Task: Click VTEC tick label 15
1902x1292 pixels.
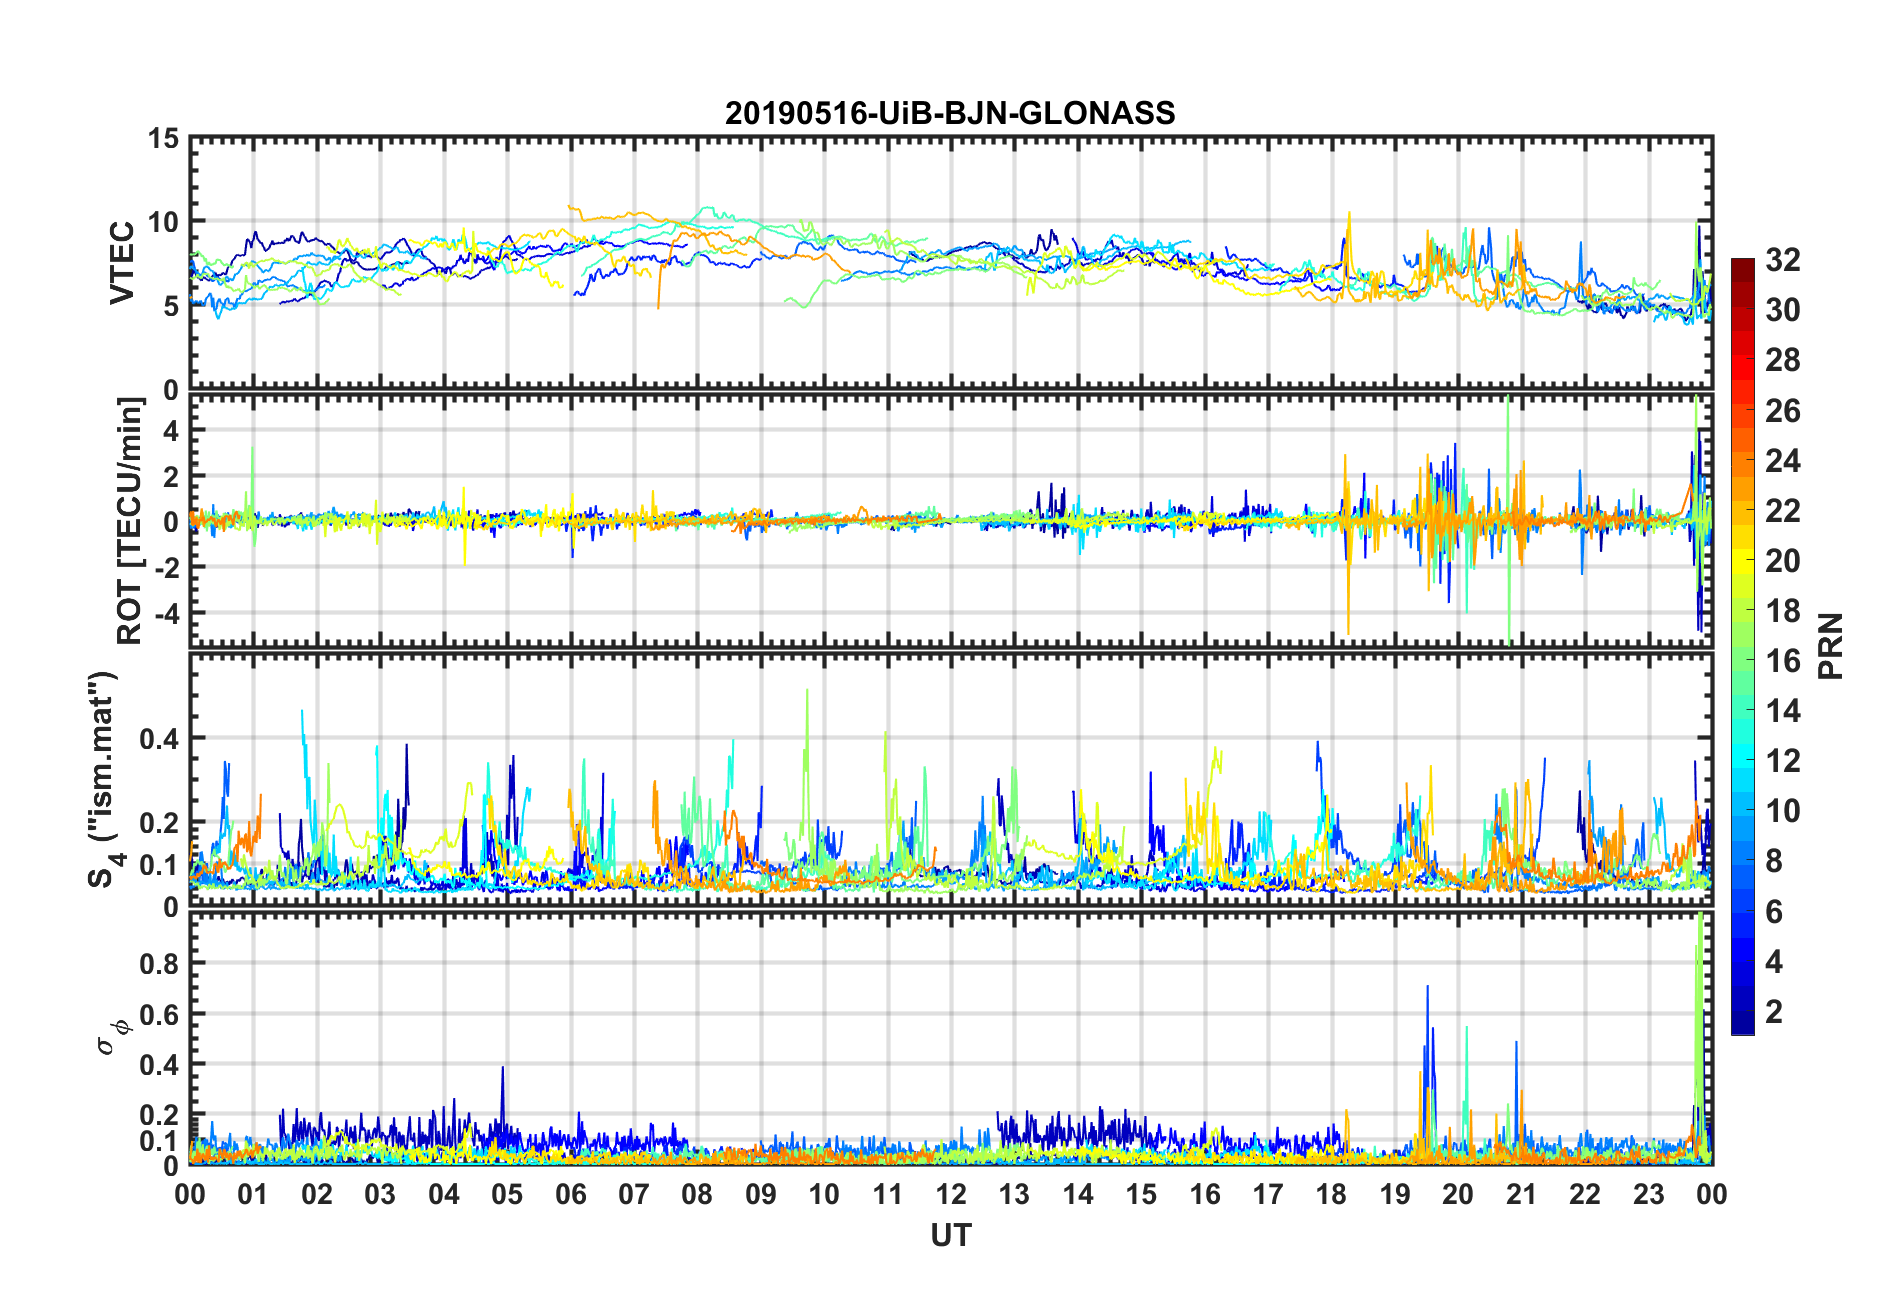Action: click(x=164, y=139)
